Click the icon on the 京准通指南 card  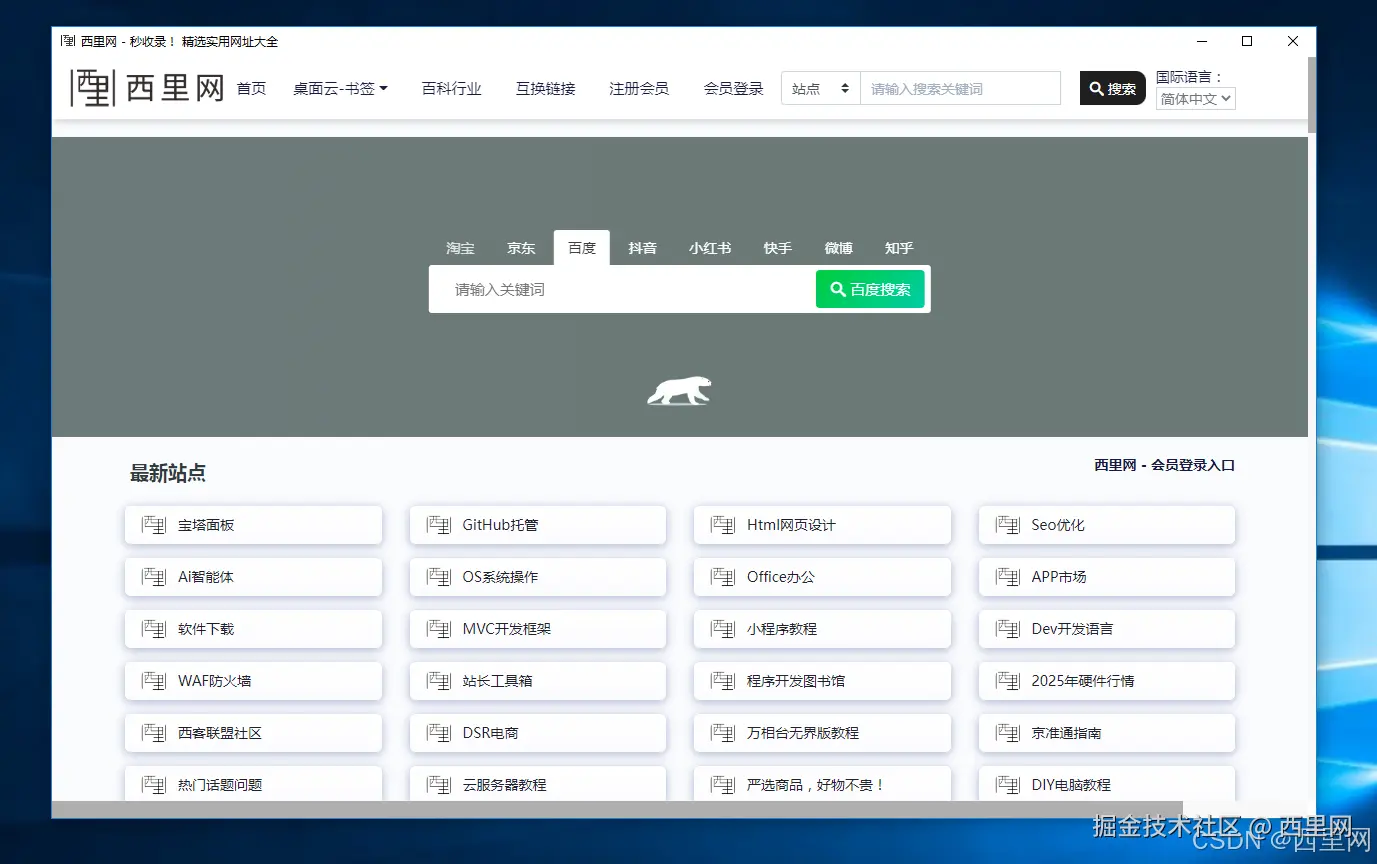pyautogui.click(x=1007, y=733)
